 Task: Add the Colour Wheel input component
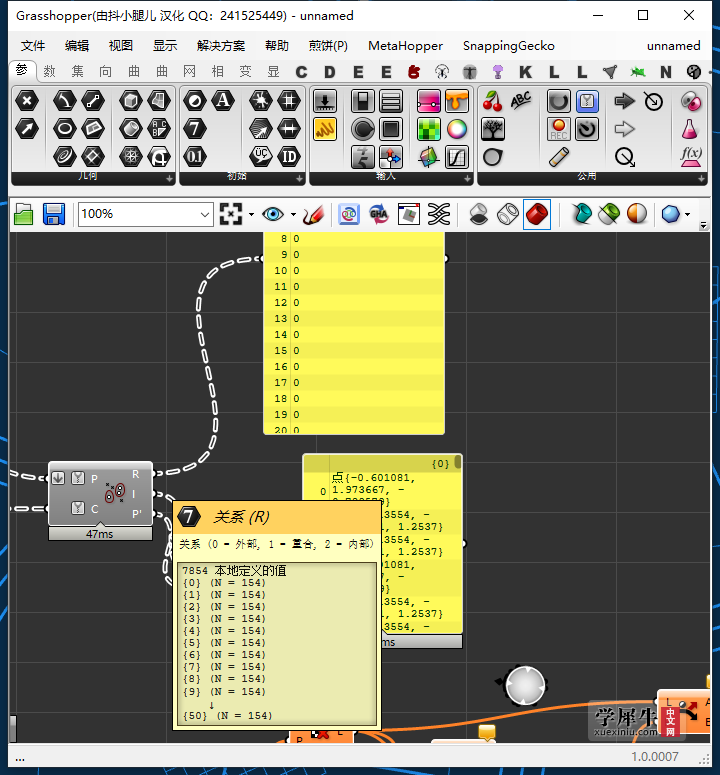click(x=457, y=129)
